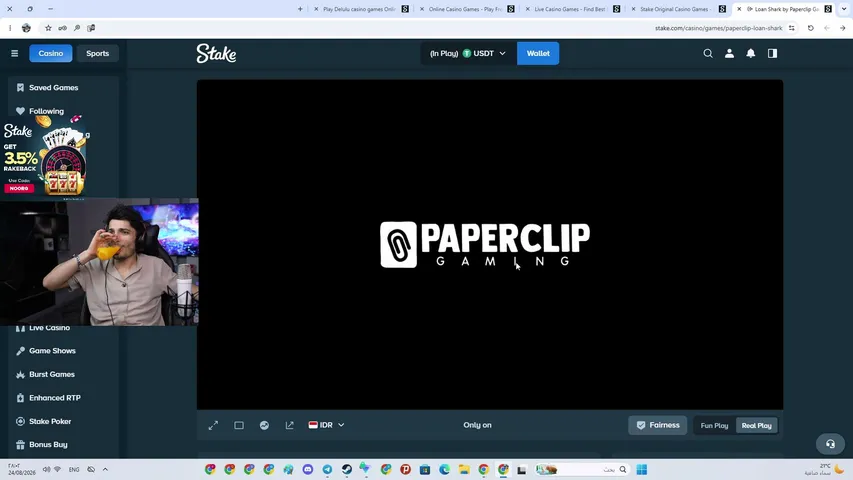This screenshot has height=480, width=853.
Task: Switch to the Online Casino Games browser tab
Action: [x=465, y=9]
